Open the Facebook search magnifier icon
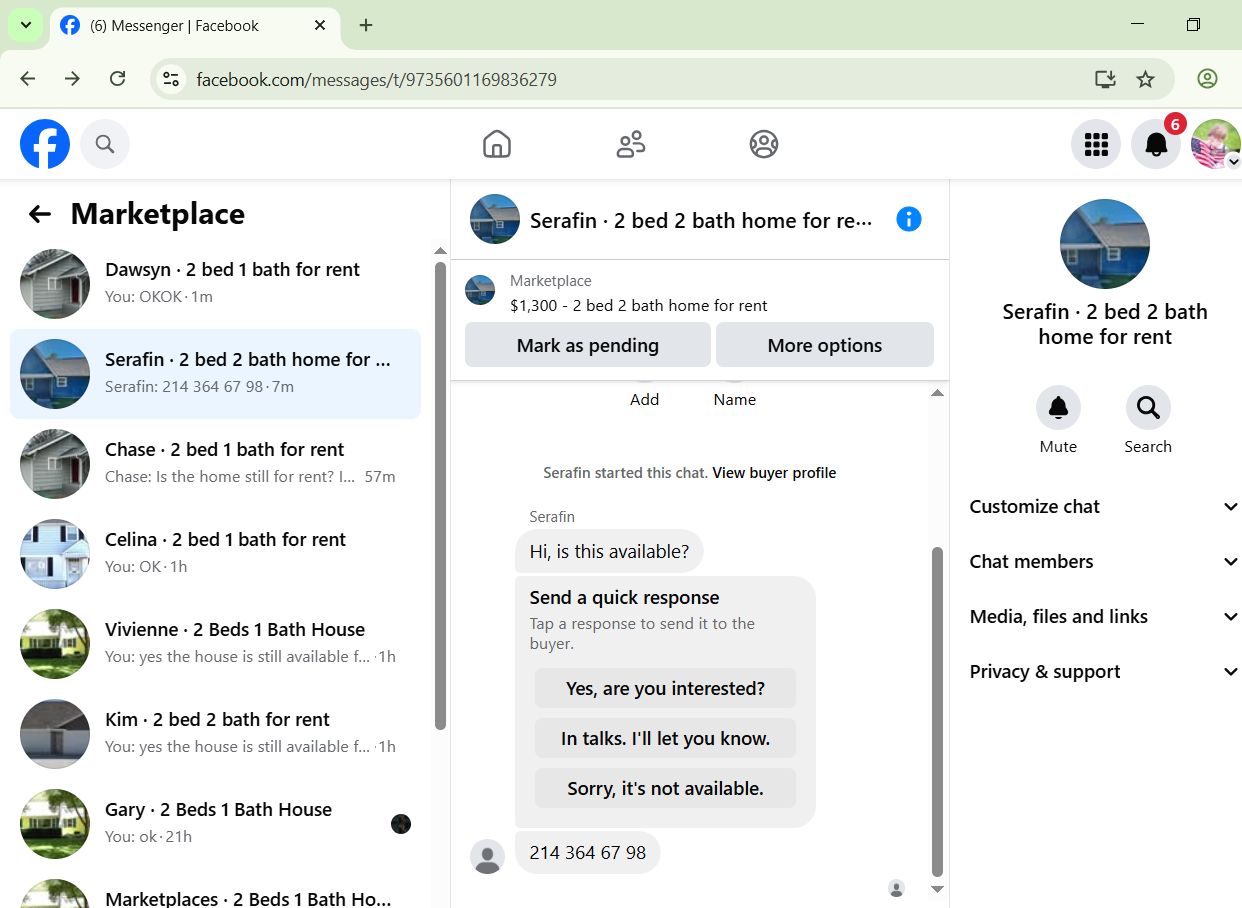Viewport: 1242px width, 908px height. [105, 144]
